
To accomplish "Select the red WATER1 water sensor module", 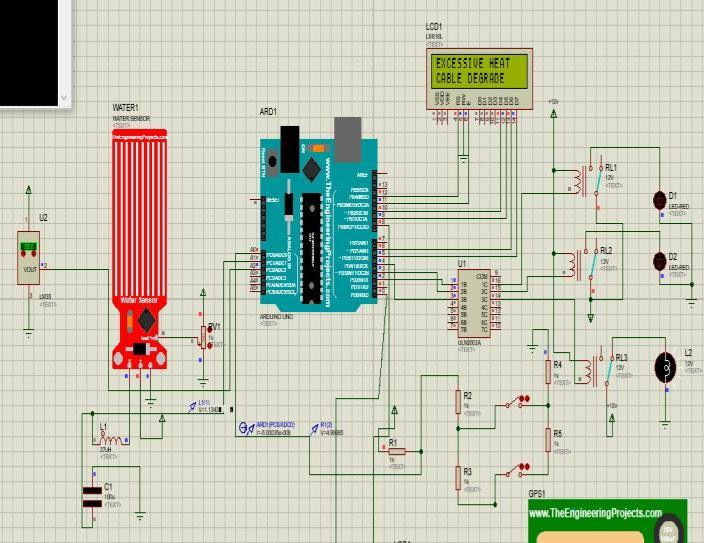I will click(140, 249).
